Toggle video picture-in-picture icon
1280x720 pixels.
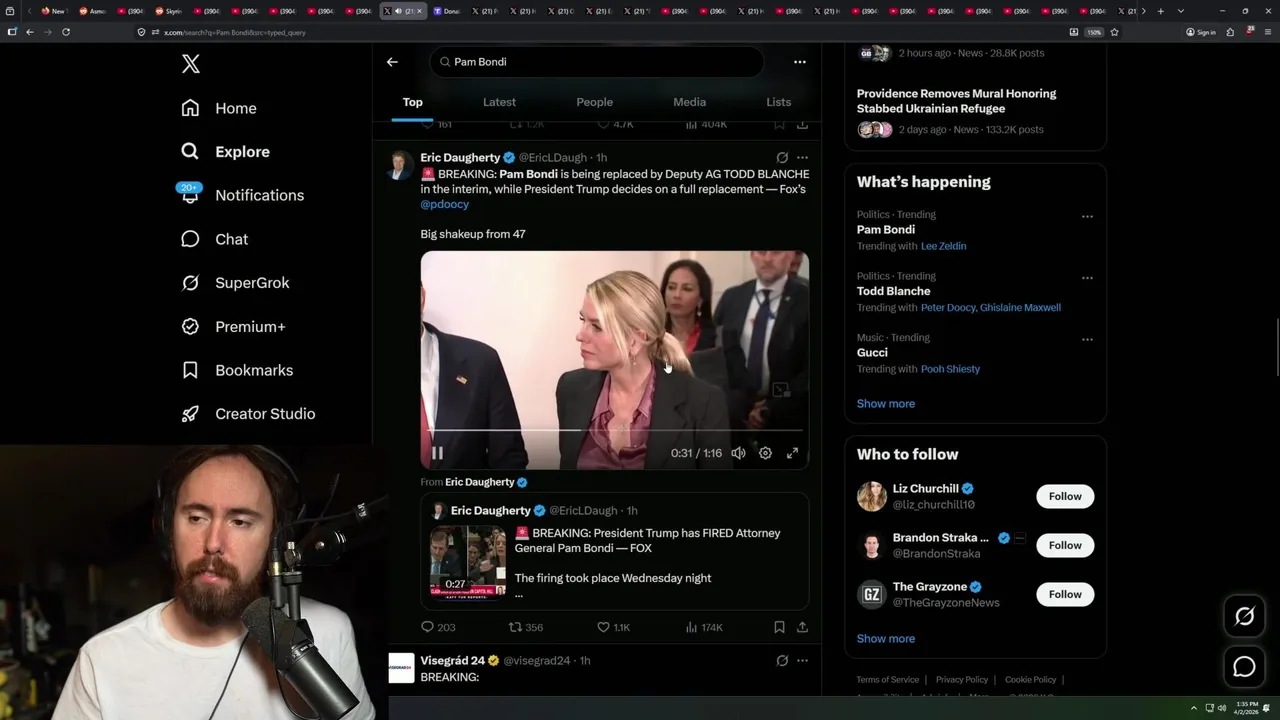[781, 390]
